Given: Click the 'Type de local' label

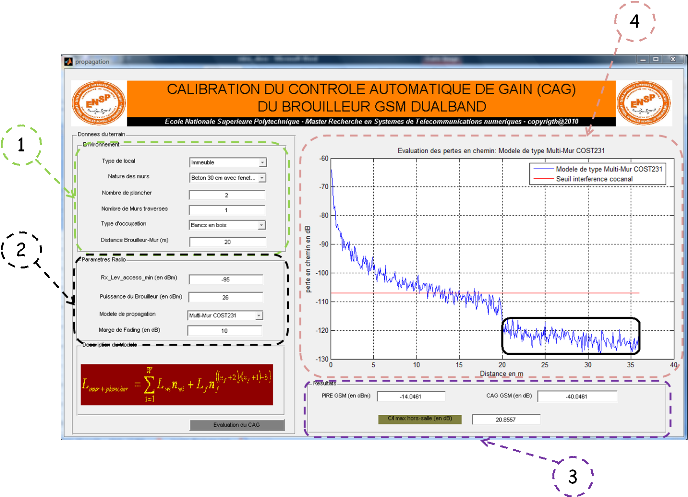Looking at the screenshot, I should pos(118,161).
